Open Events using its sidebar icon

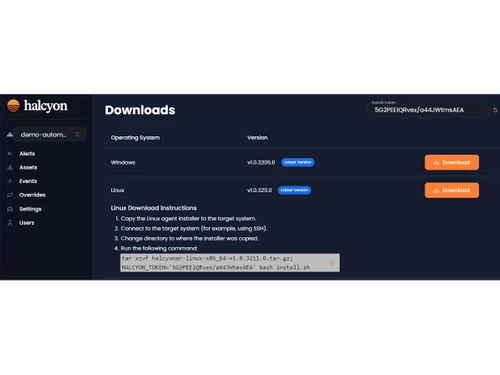point(10,181)
